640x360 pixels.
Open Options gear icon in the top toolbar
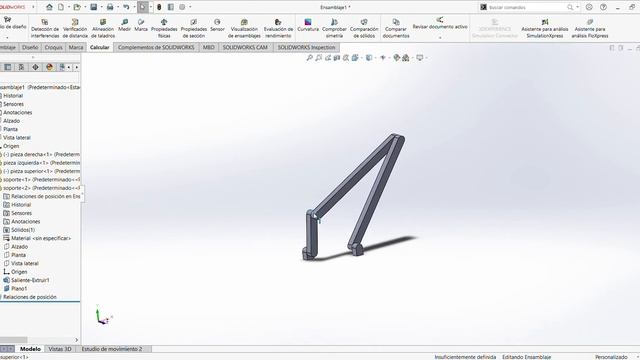click(x=182, y=7)
